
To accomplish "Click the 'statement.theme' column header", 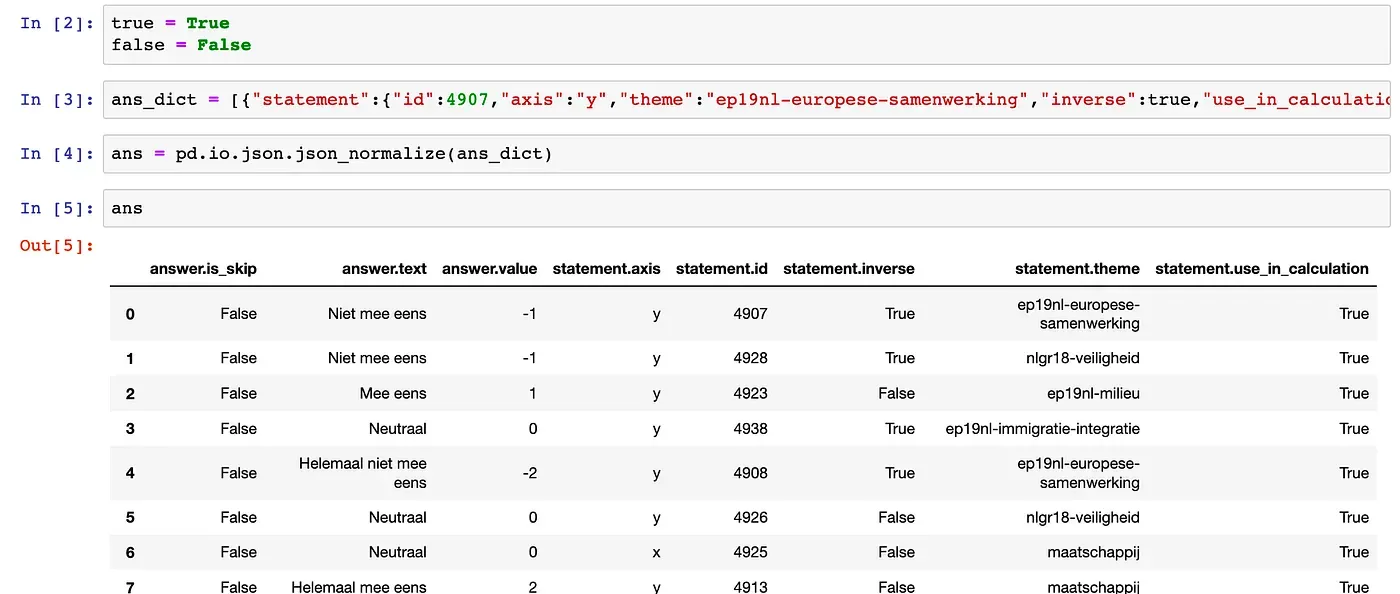I will tap(1077, 268).
